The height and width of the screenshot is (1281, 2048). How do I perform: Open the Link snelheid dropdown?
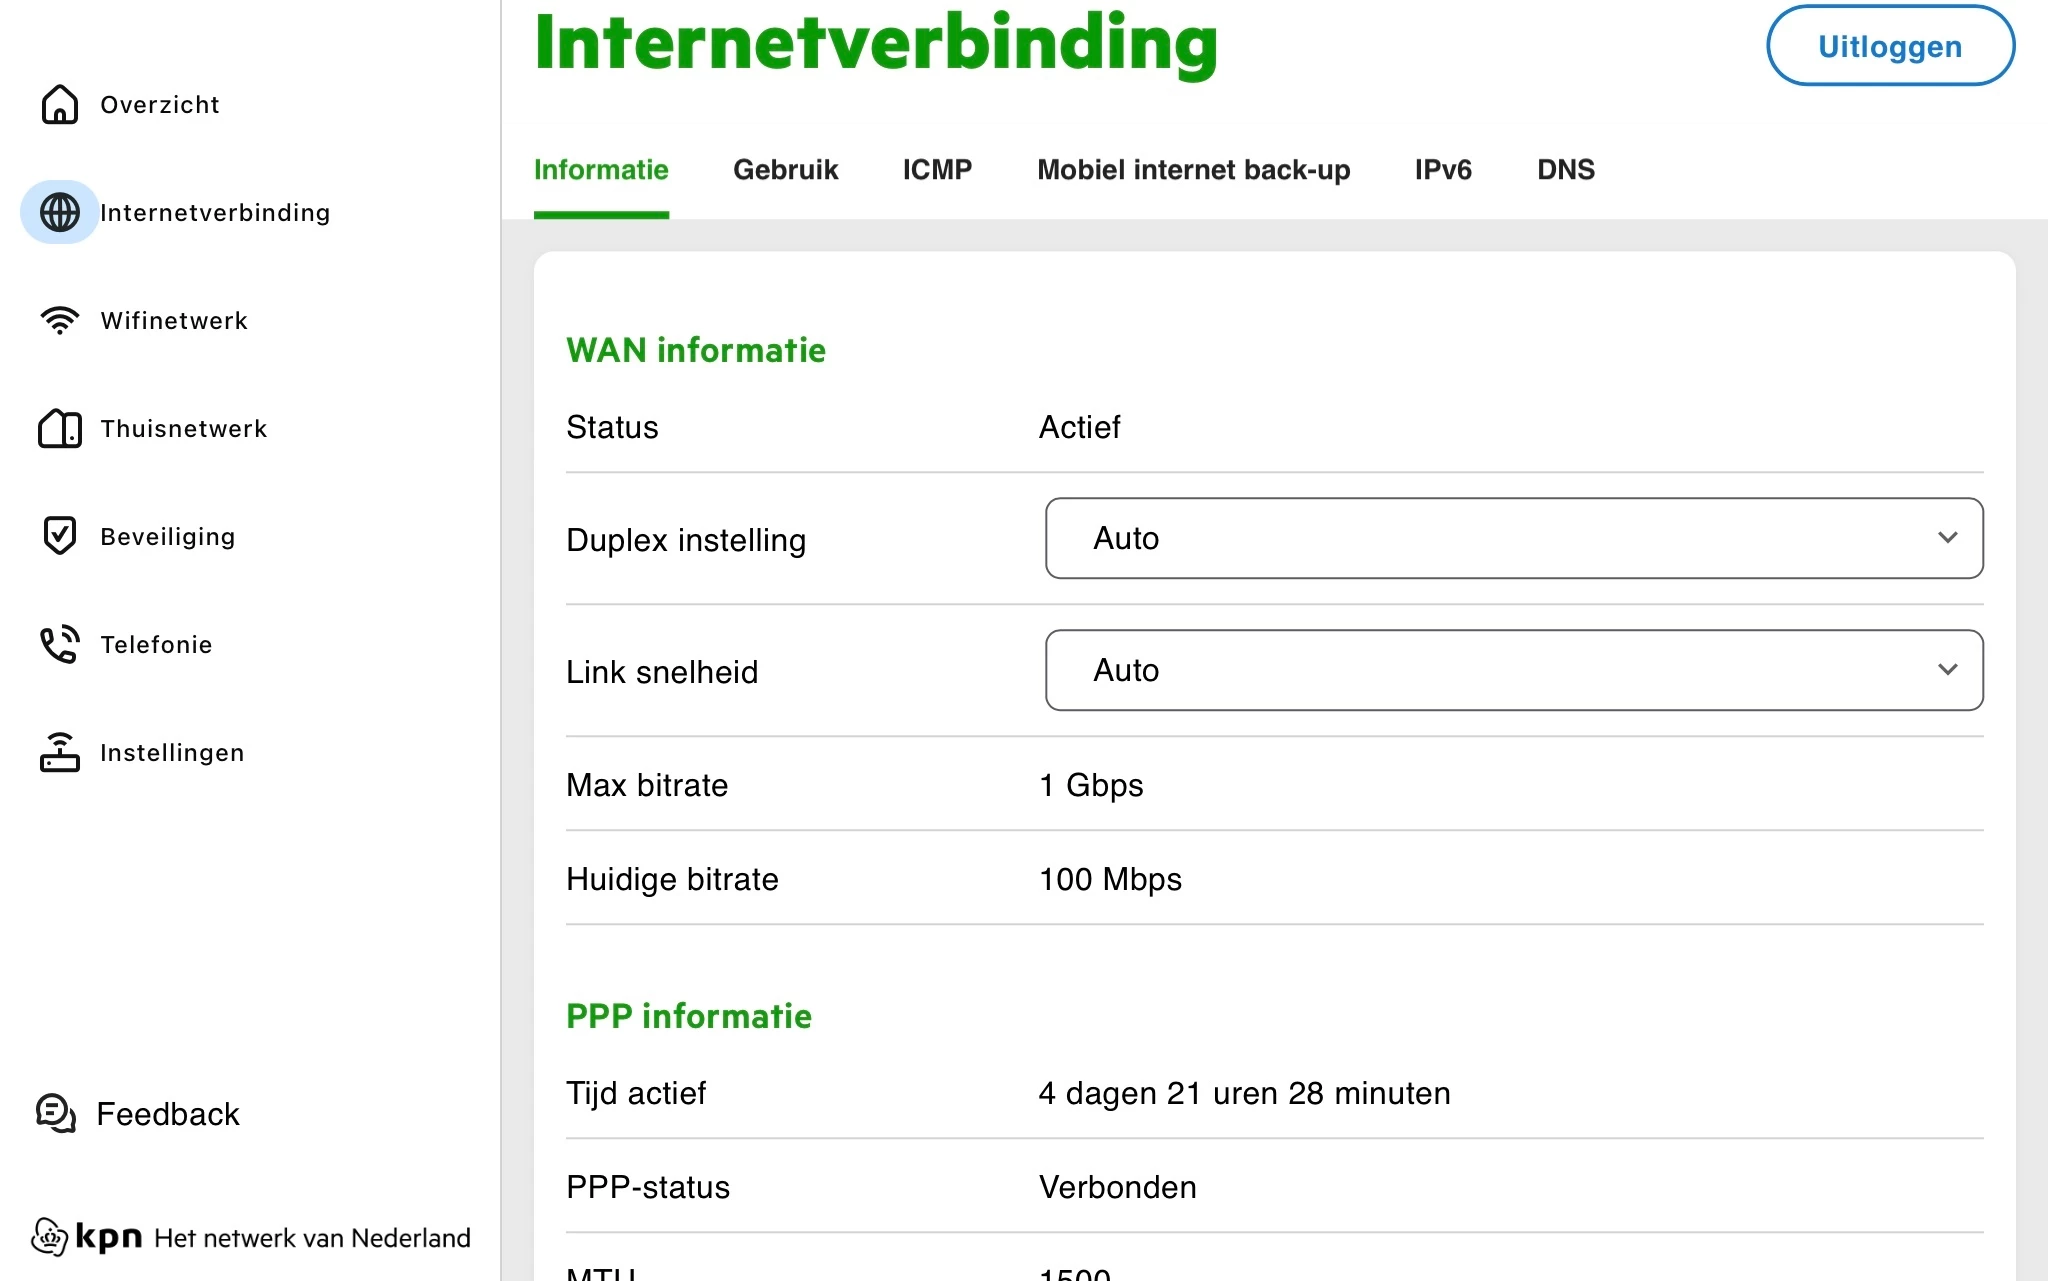tap(1513, 670)
